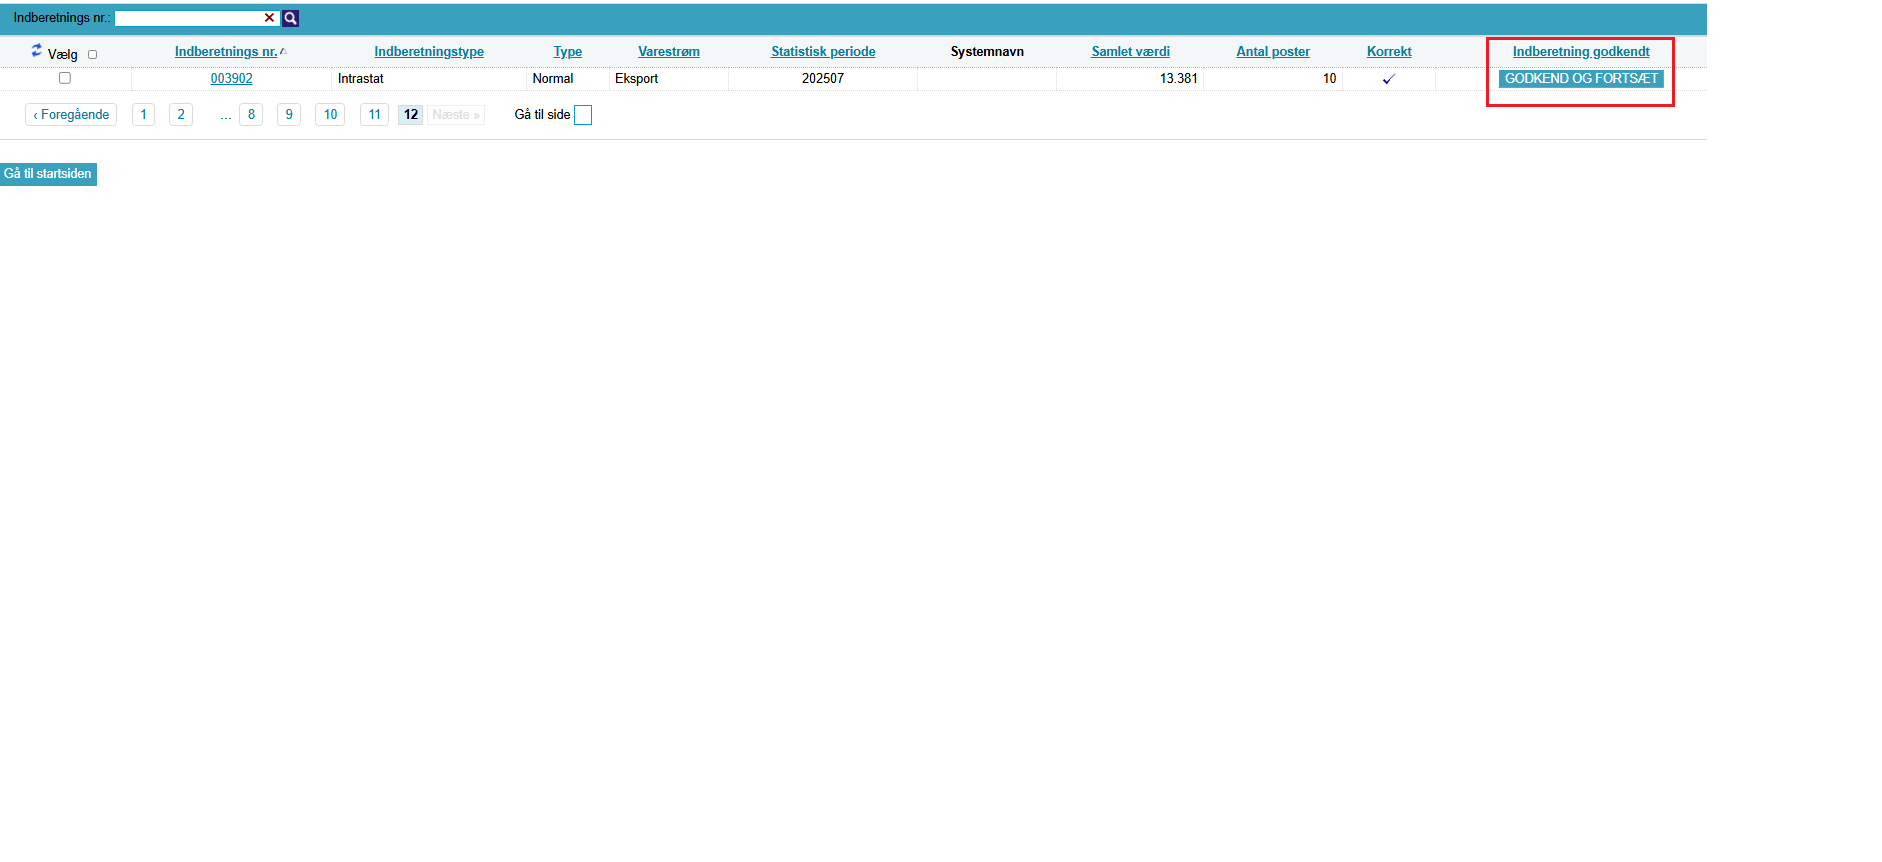The width and height of the screenshot is (1882, 862).
Task: Click the GODKEND OG FORTSÆT button
Action: pos(1581,79)
